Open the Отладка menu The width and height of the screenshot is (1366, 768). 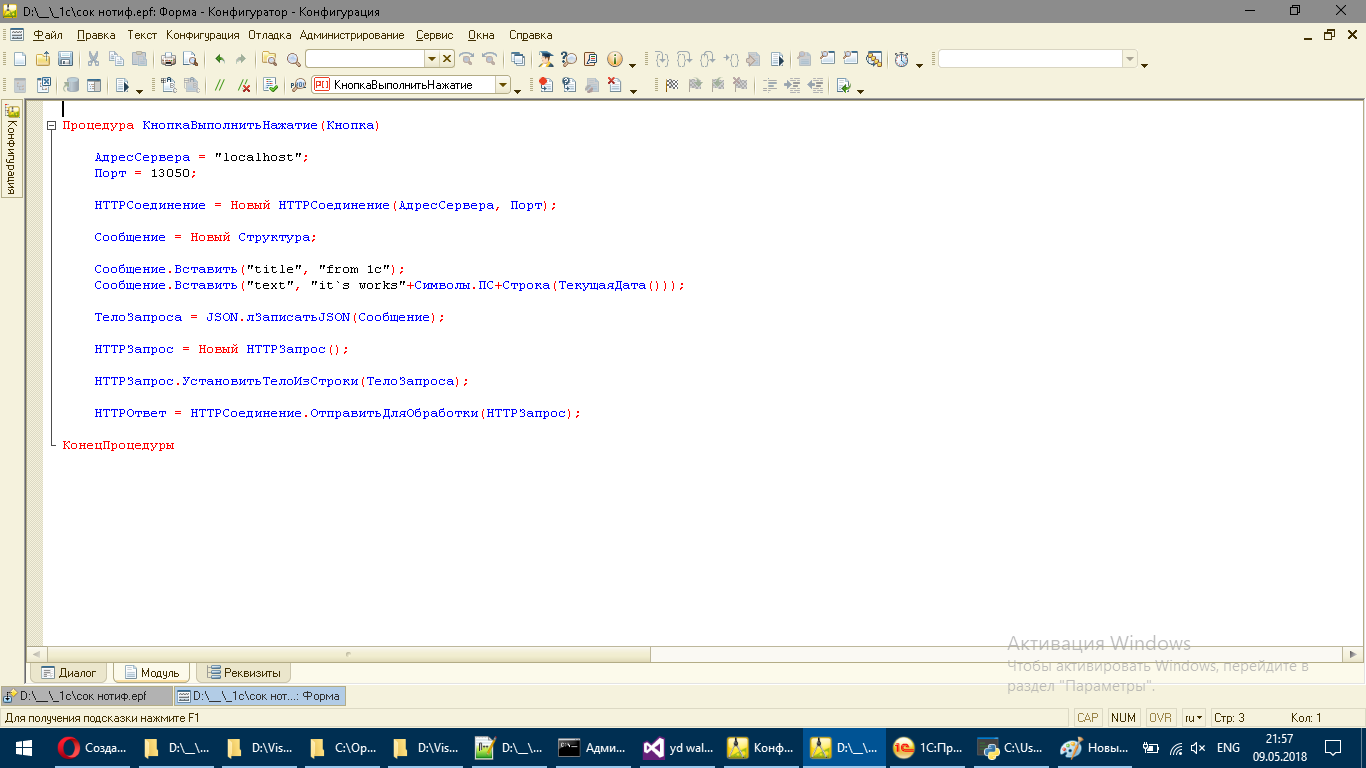(x=269, y=34)
